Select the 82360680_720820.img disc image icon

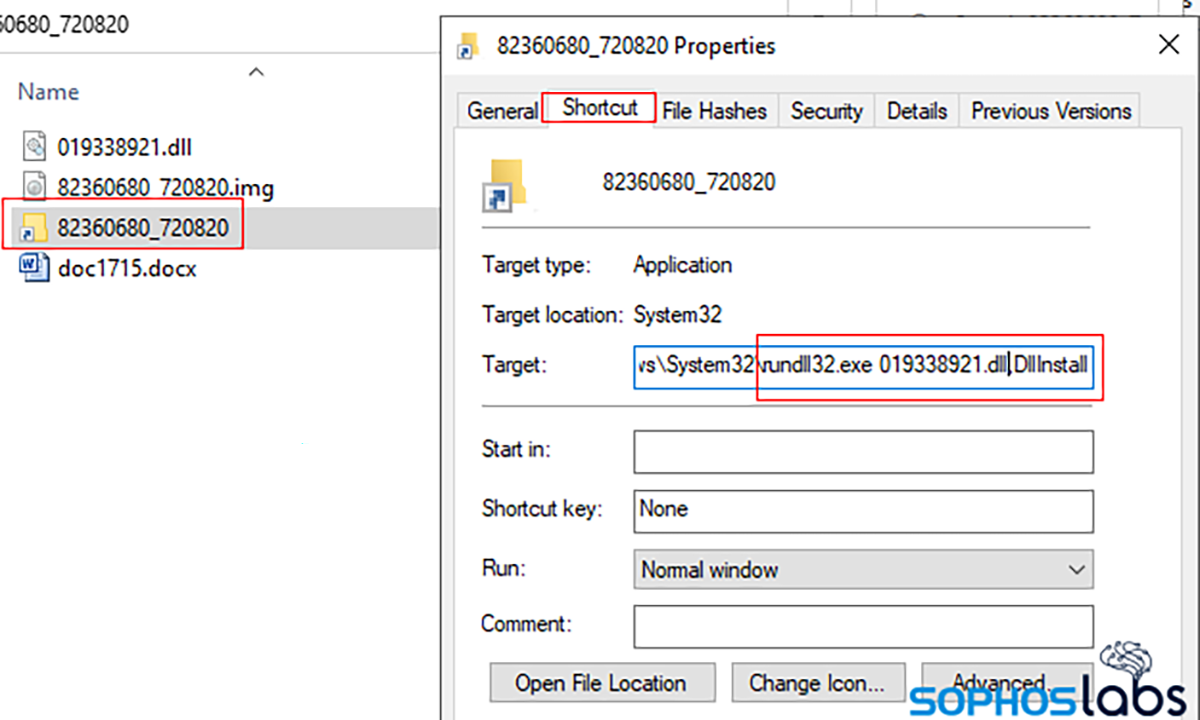[34, 187]
